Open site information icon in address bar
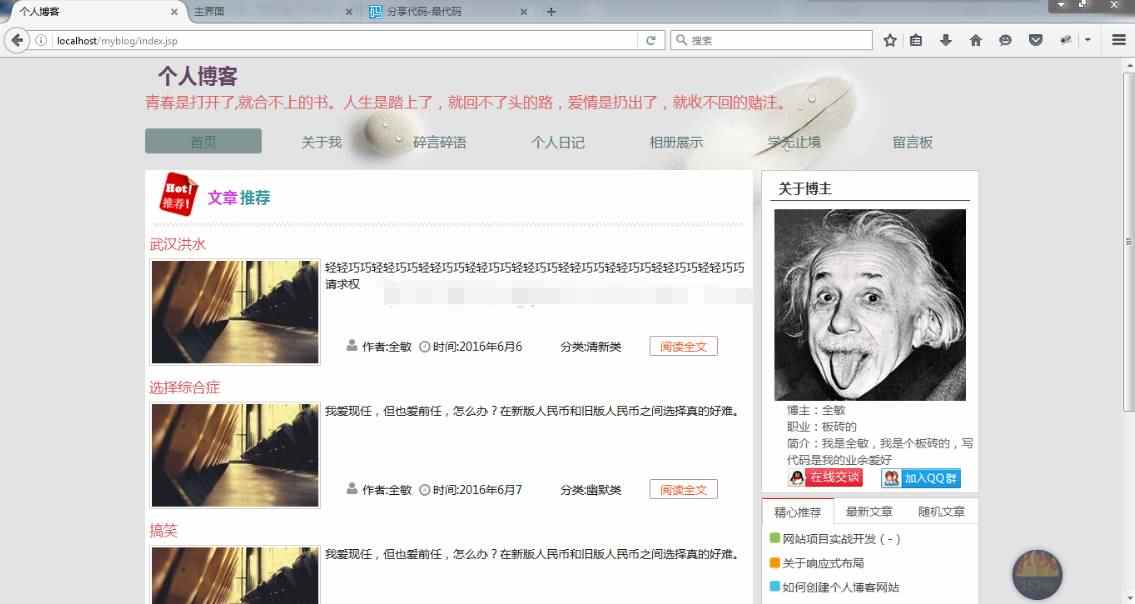Viewport: 1135px width, 604px height. [41, 41]
